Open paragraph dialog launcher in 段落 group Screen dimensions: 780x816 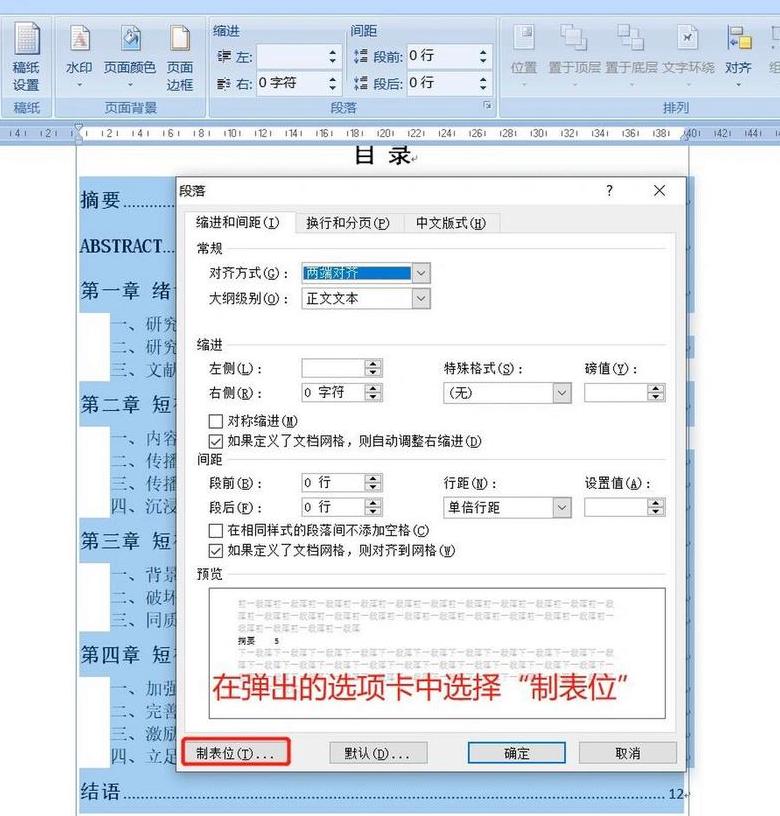[488, 106]
